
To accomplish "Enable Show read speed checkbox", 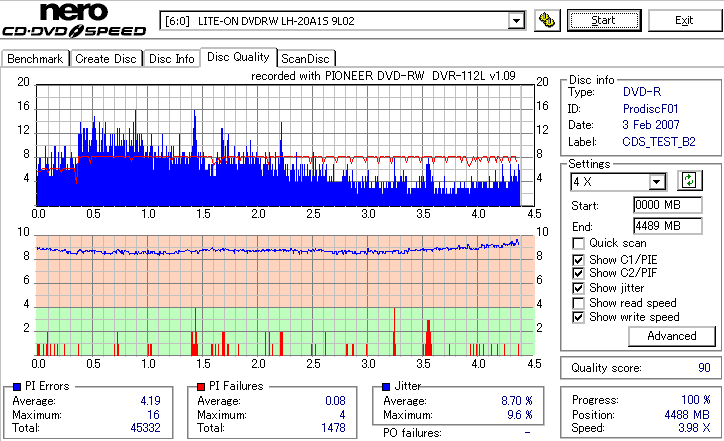I will click(578, 303).
